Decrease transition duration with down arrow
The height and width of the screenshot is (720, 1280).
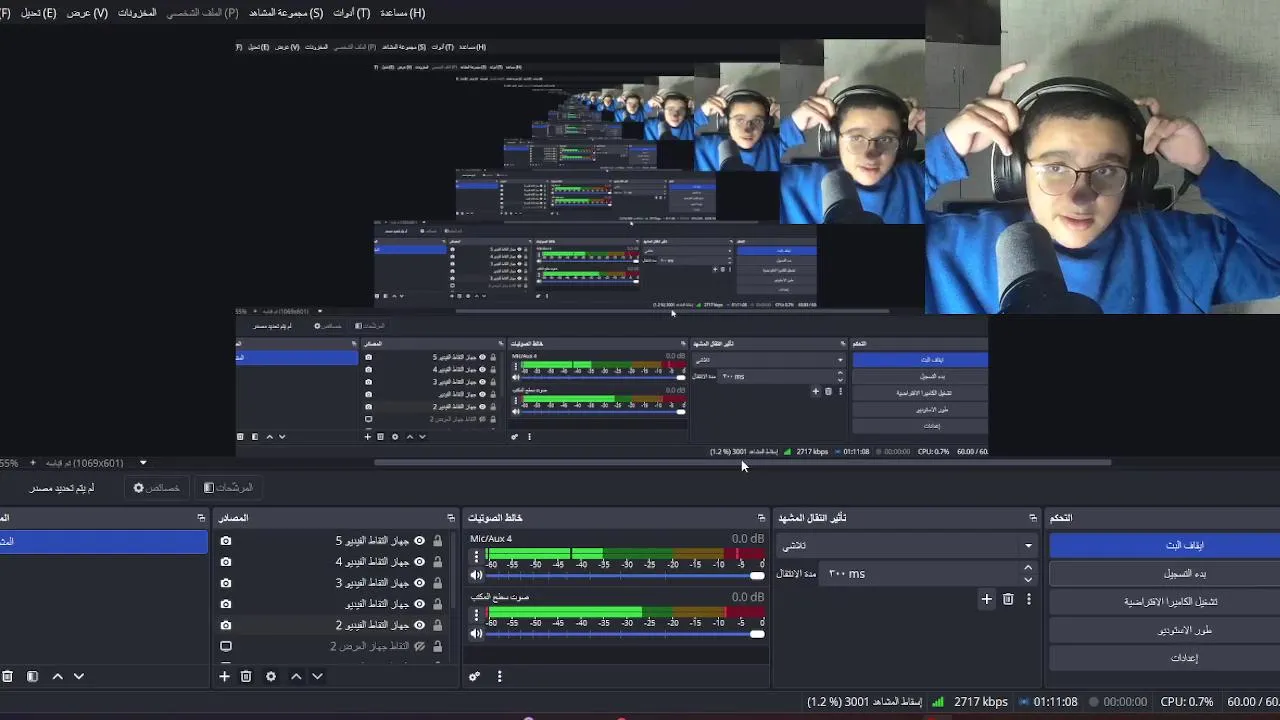coord(1028,580)
